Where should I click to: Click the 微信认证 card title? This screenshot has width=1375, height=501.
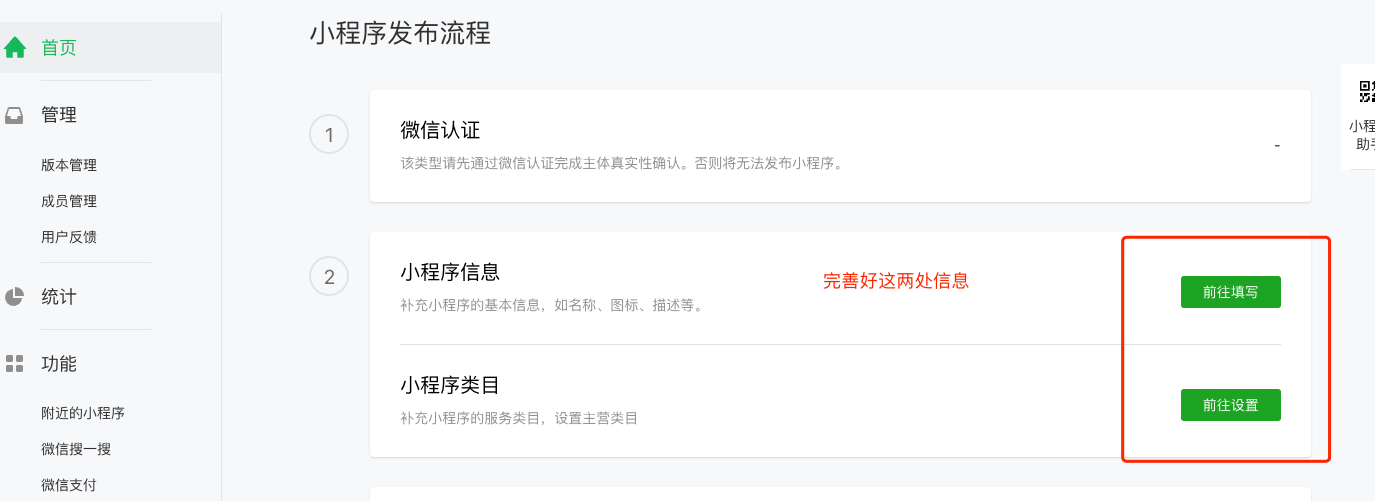tap(441, 131)
